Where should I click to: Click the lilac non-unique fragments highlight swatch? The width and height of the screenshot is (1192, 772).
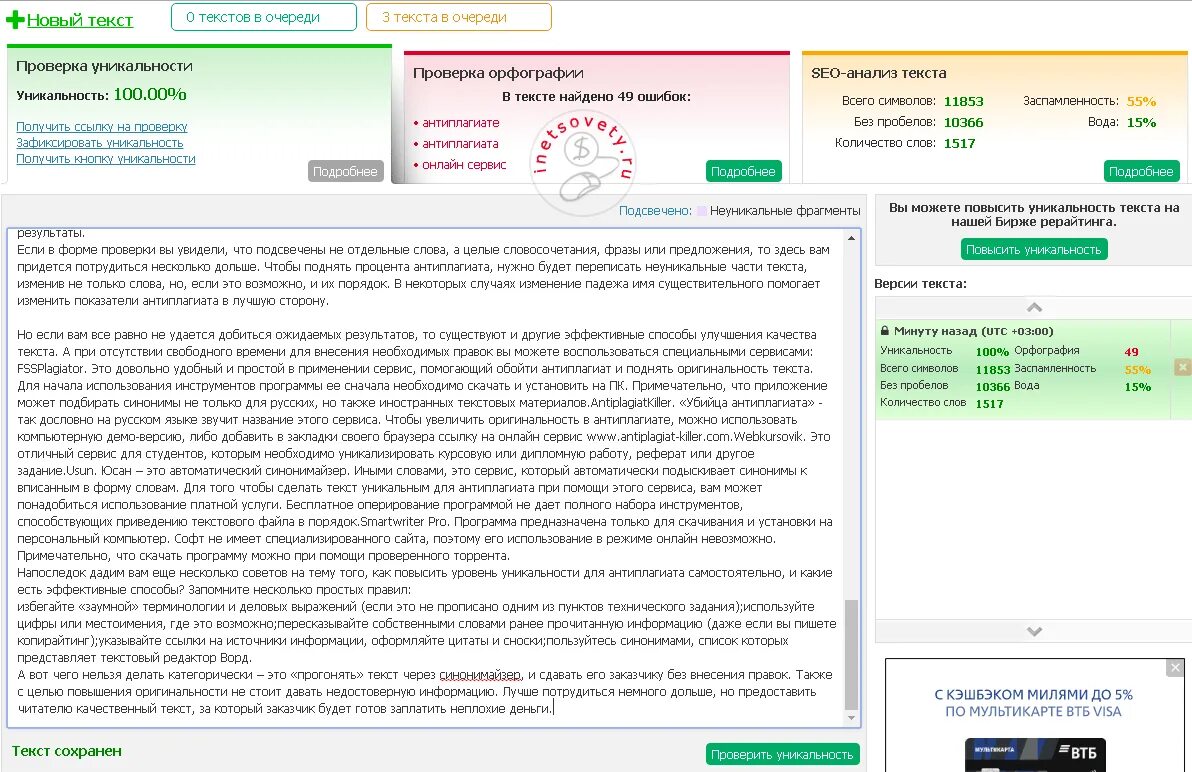[x=702, y=210]
